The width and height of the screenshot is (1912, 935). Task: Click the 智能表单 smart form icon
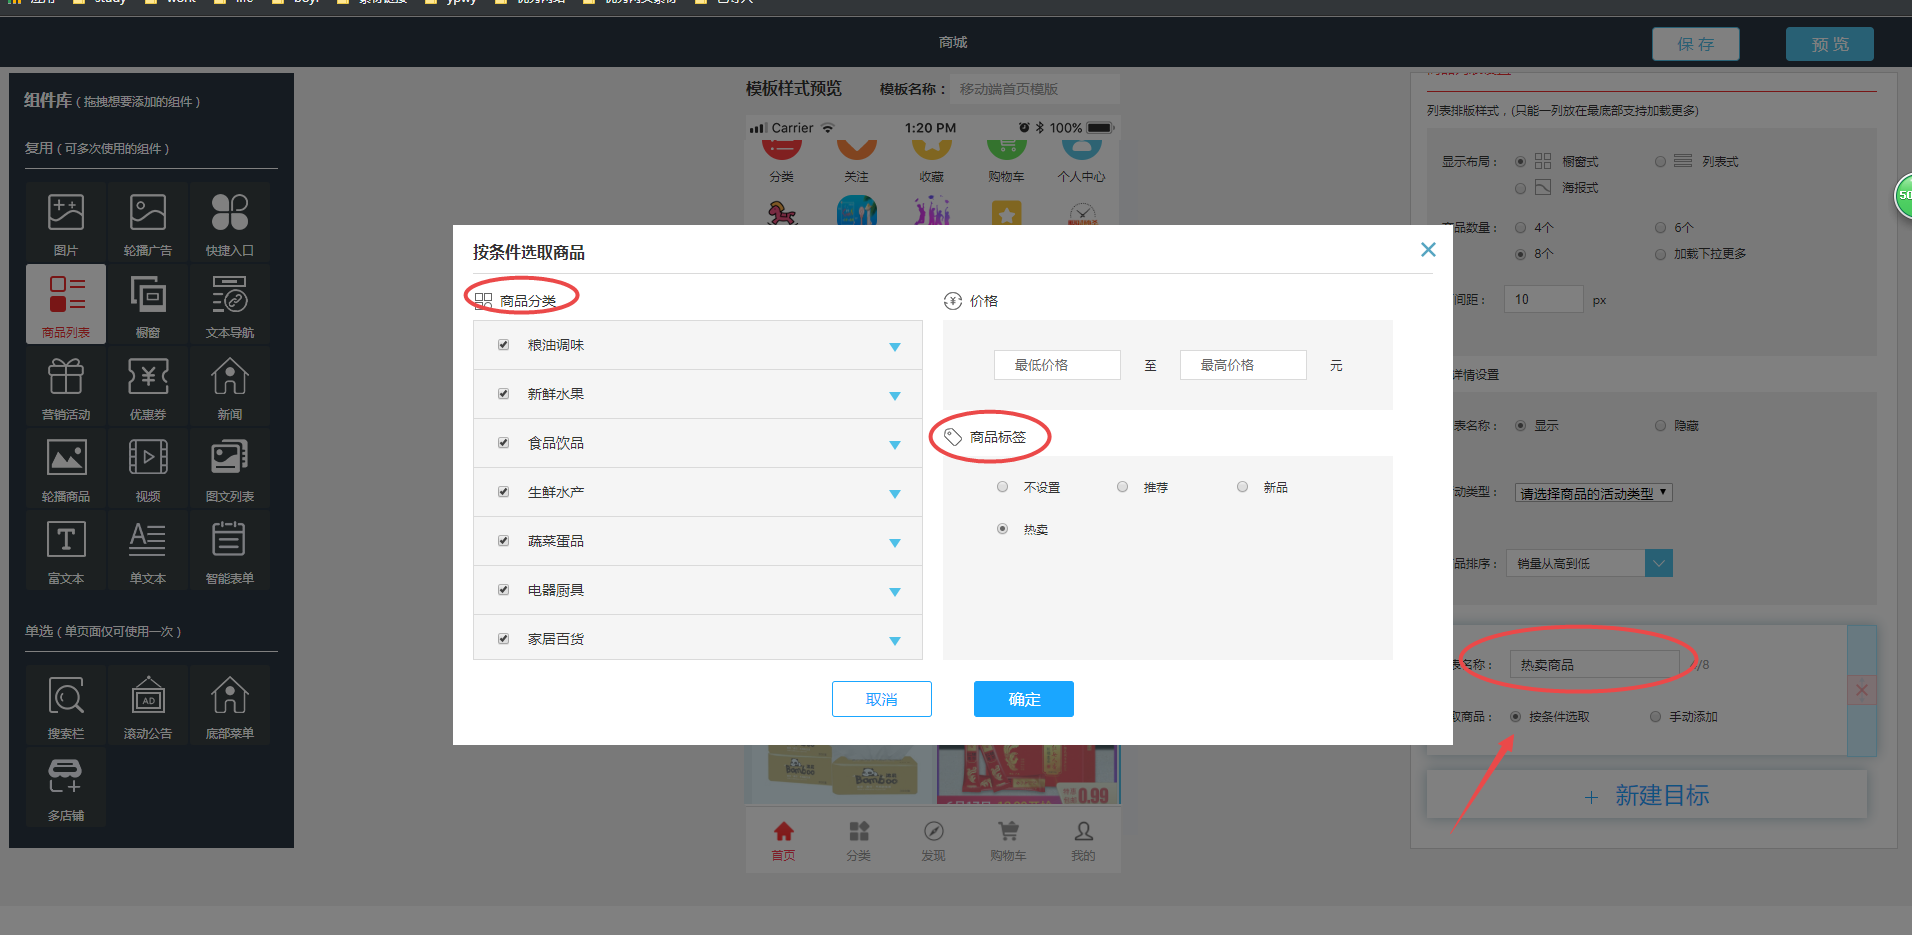pyautogui.click(x=229, y=541)
